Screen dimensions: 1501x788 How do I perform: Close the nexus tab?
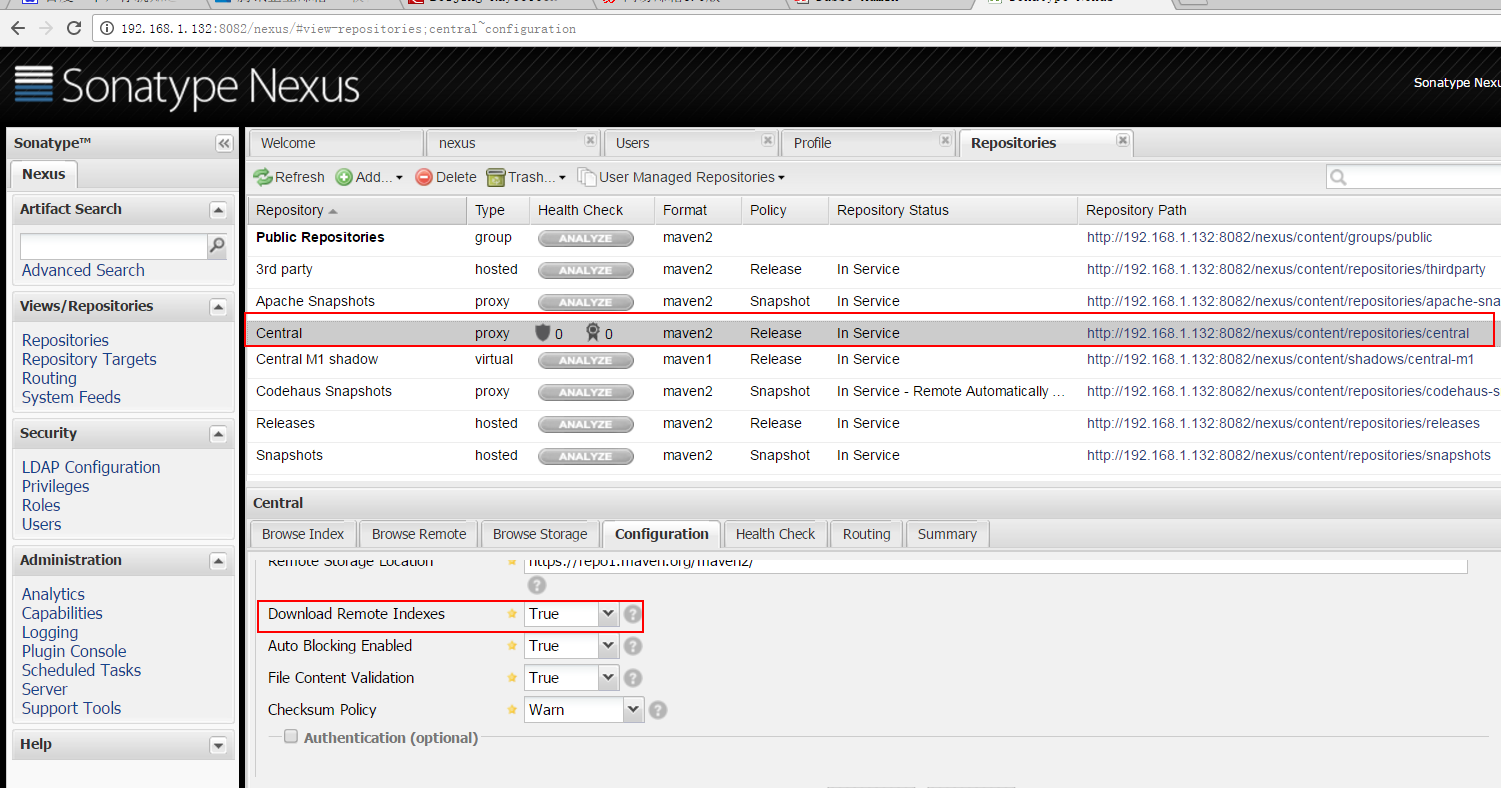590,140
